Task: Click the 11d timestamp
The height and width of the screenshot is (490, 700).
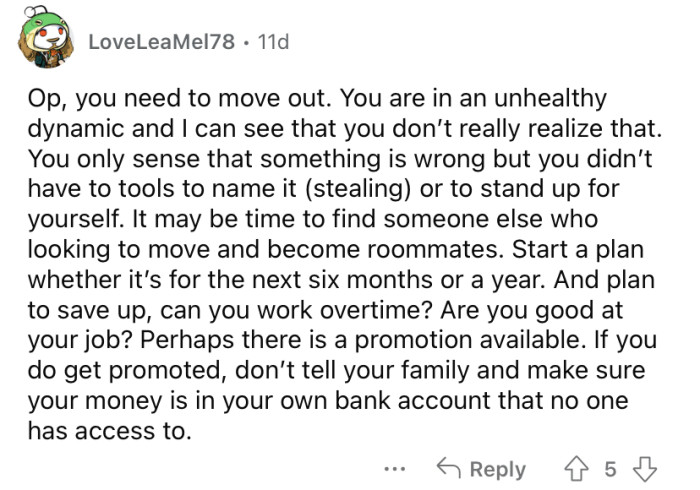Action: (x=272, y=42)
